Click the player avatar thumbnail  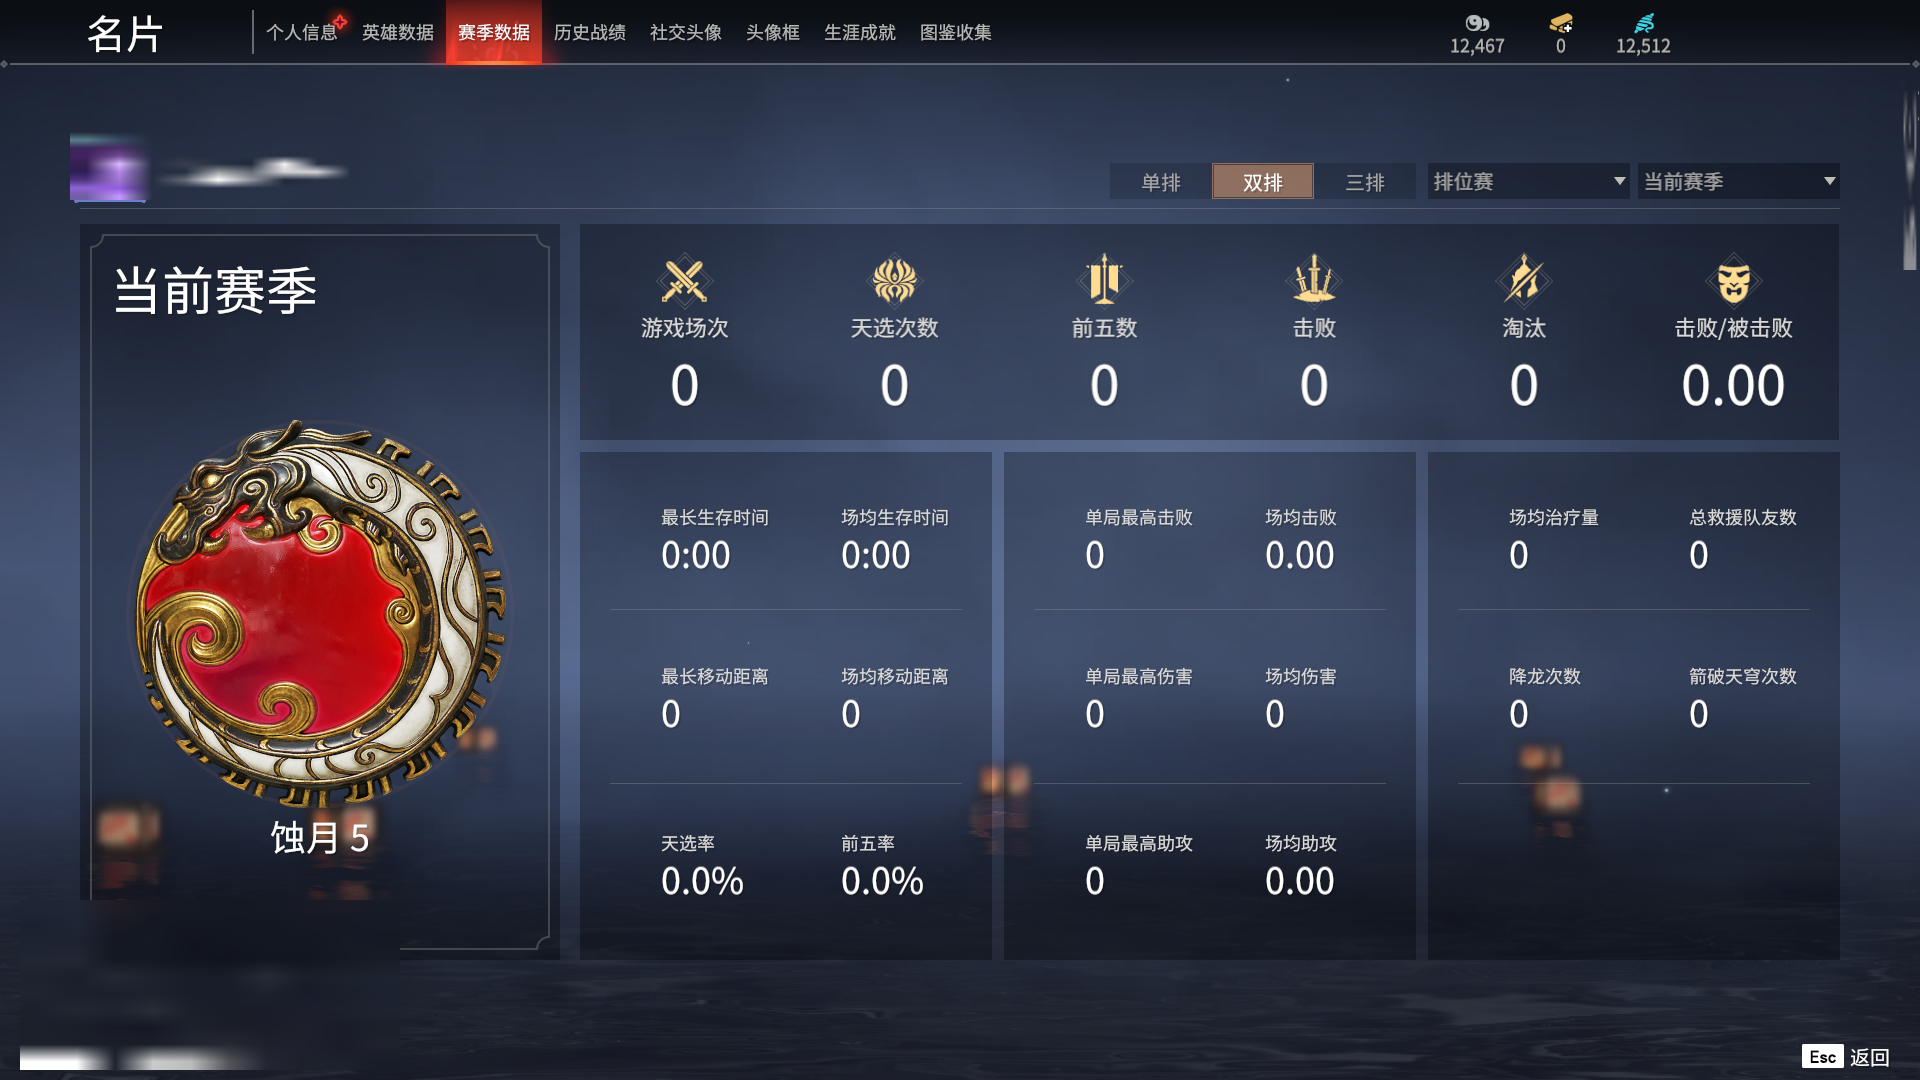coord(108,168)
